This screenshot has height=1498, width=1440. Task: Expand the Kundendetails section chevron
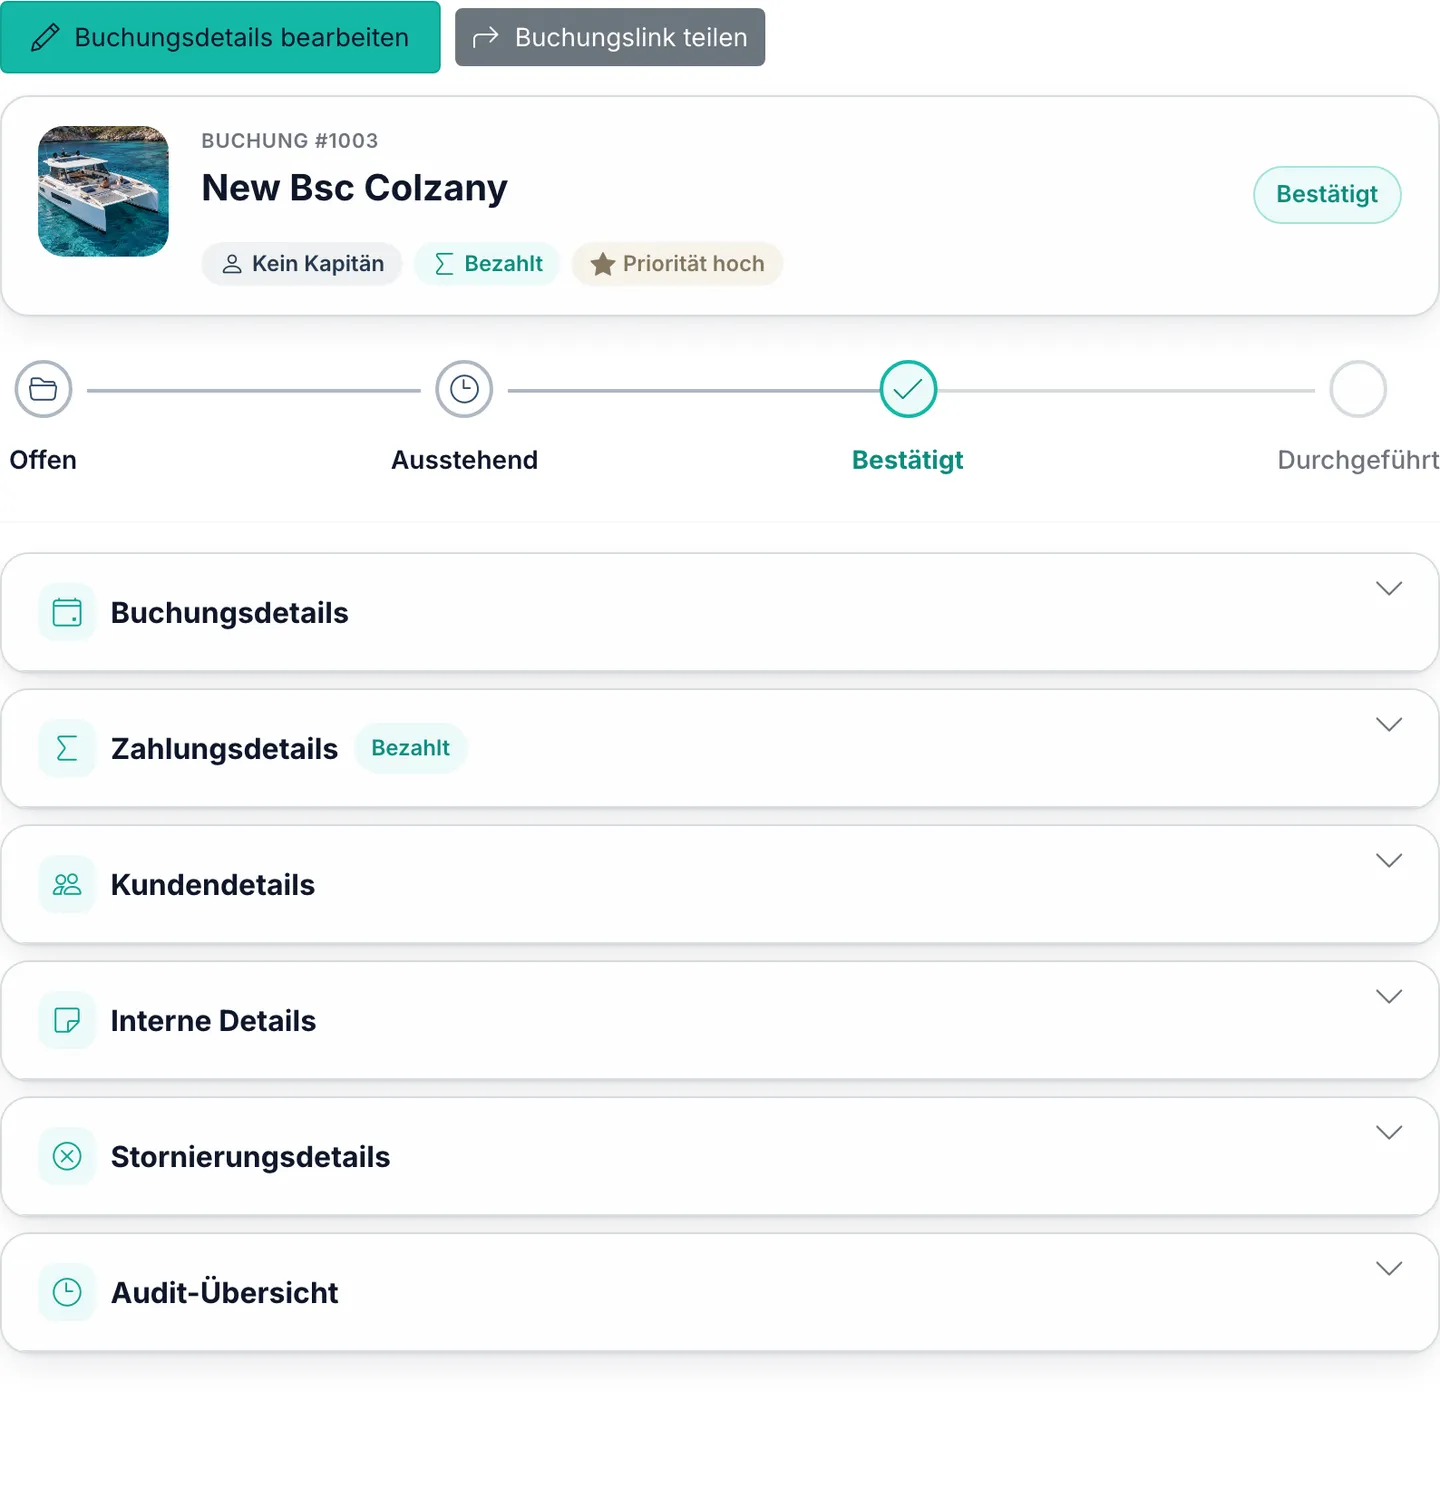point(1389,860)
